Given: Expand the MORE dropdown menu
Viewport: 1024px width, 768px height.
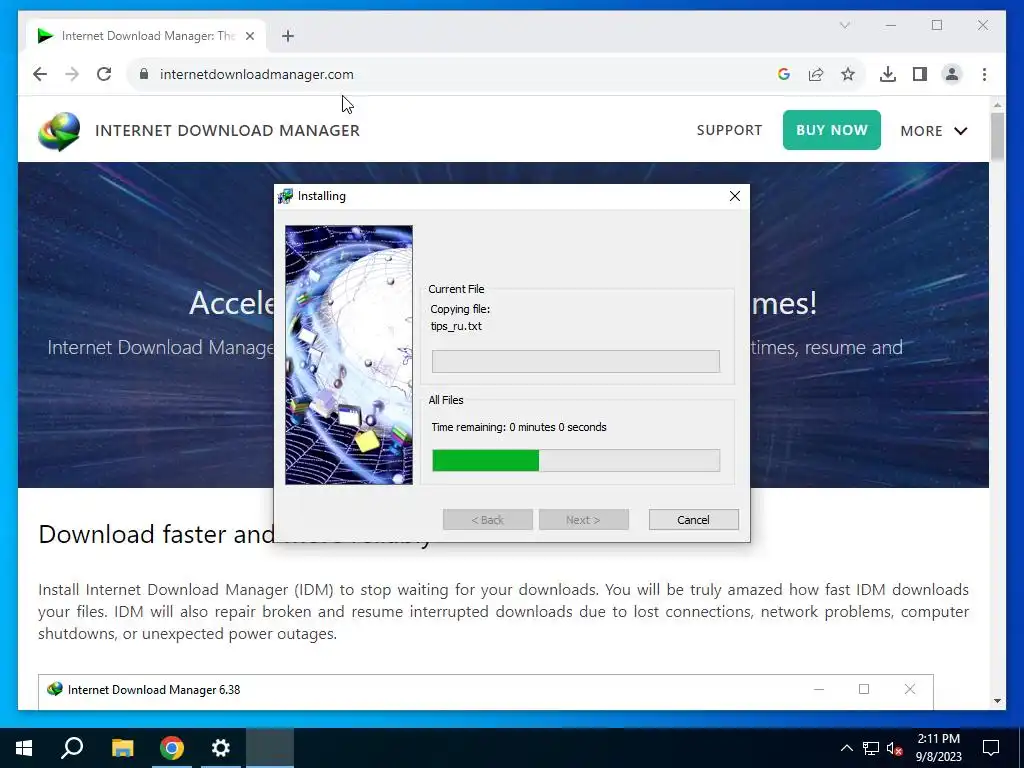Looking at the screenshot, I should [933, 131].
